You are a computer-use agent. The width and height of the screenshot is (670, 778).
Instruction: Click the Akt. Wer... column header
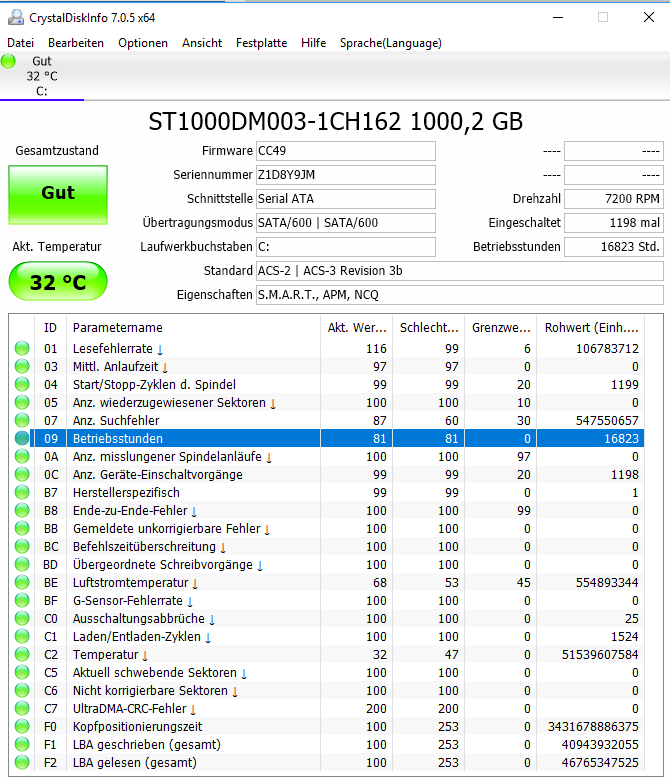(356, 327)
